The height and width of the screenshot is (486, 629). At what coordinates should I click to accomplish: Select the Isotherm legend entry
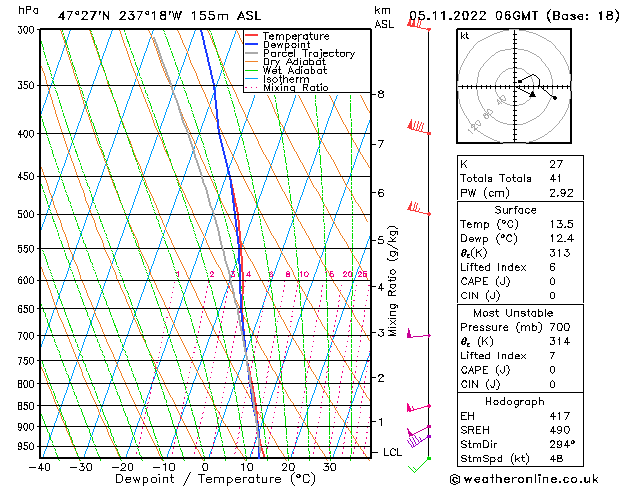click(287, 79)
